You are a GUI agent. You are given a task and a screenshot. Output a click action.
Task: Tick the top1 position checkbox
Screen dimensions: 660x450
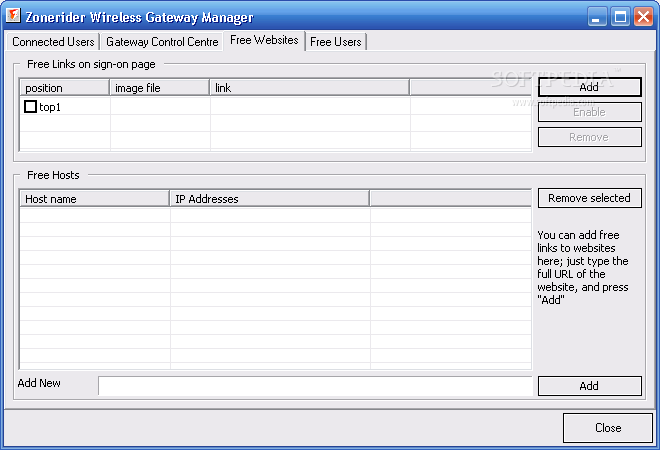(x=30, y=107)
